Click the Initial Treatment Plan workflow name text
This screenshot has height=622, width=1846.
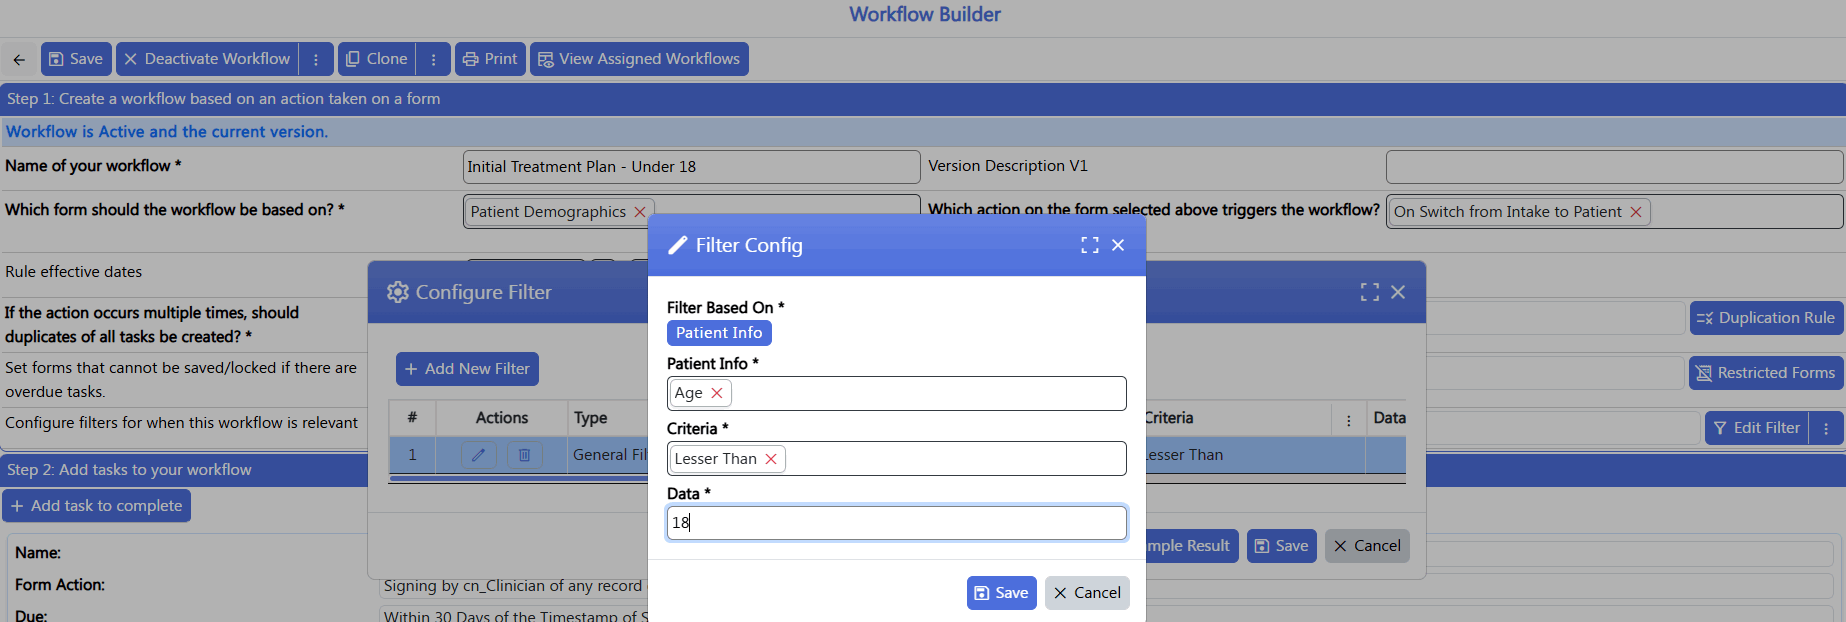click(582, 167)
